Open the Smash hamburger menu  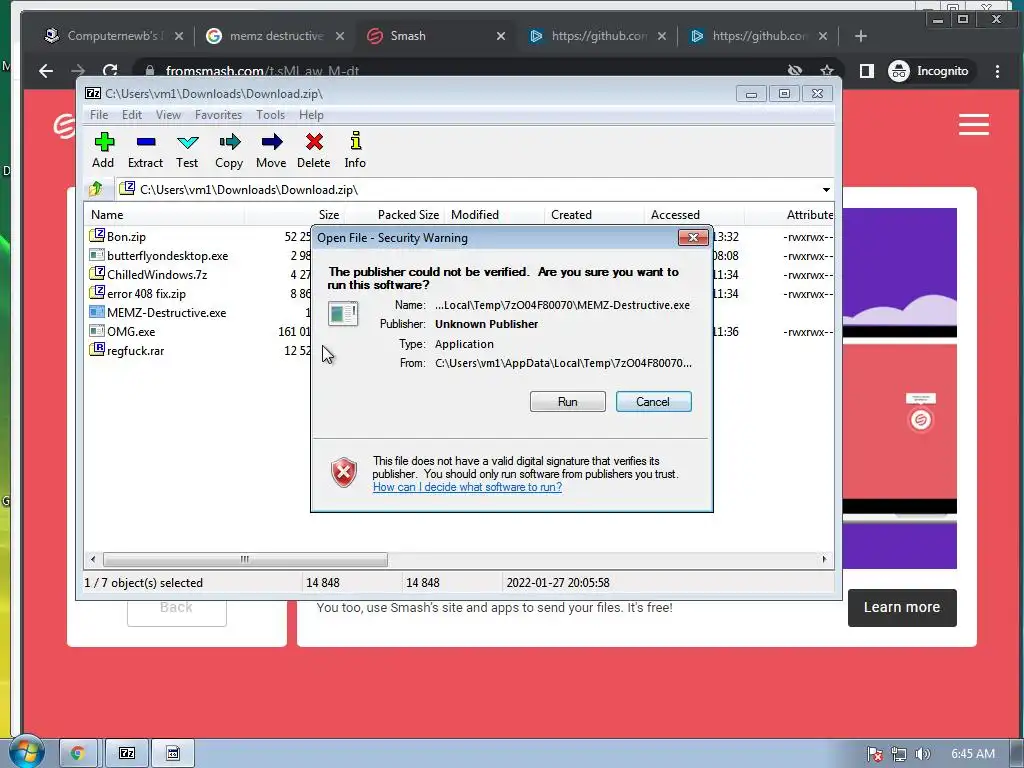[x=974, y=124]
